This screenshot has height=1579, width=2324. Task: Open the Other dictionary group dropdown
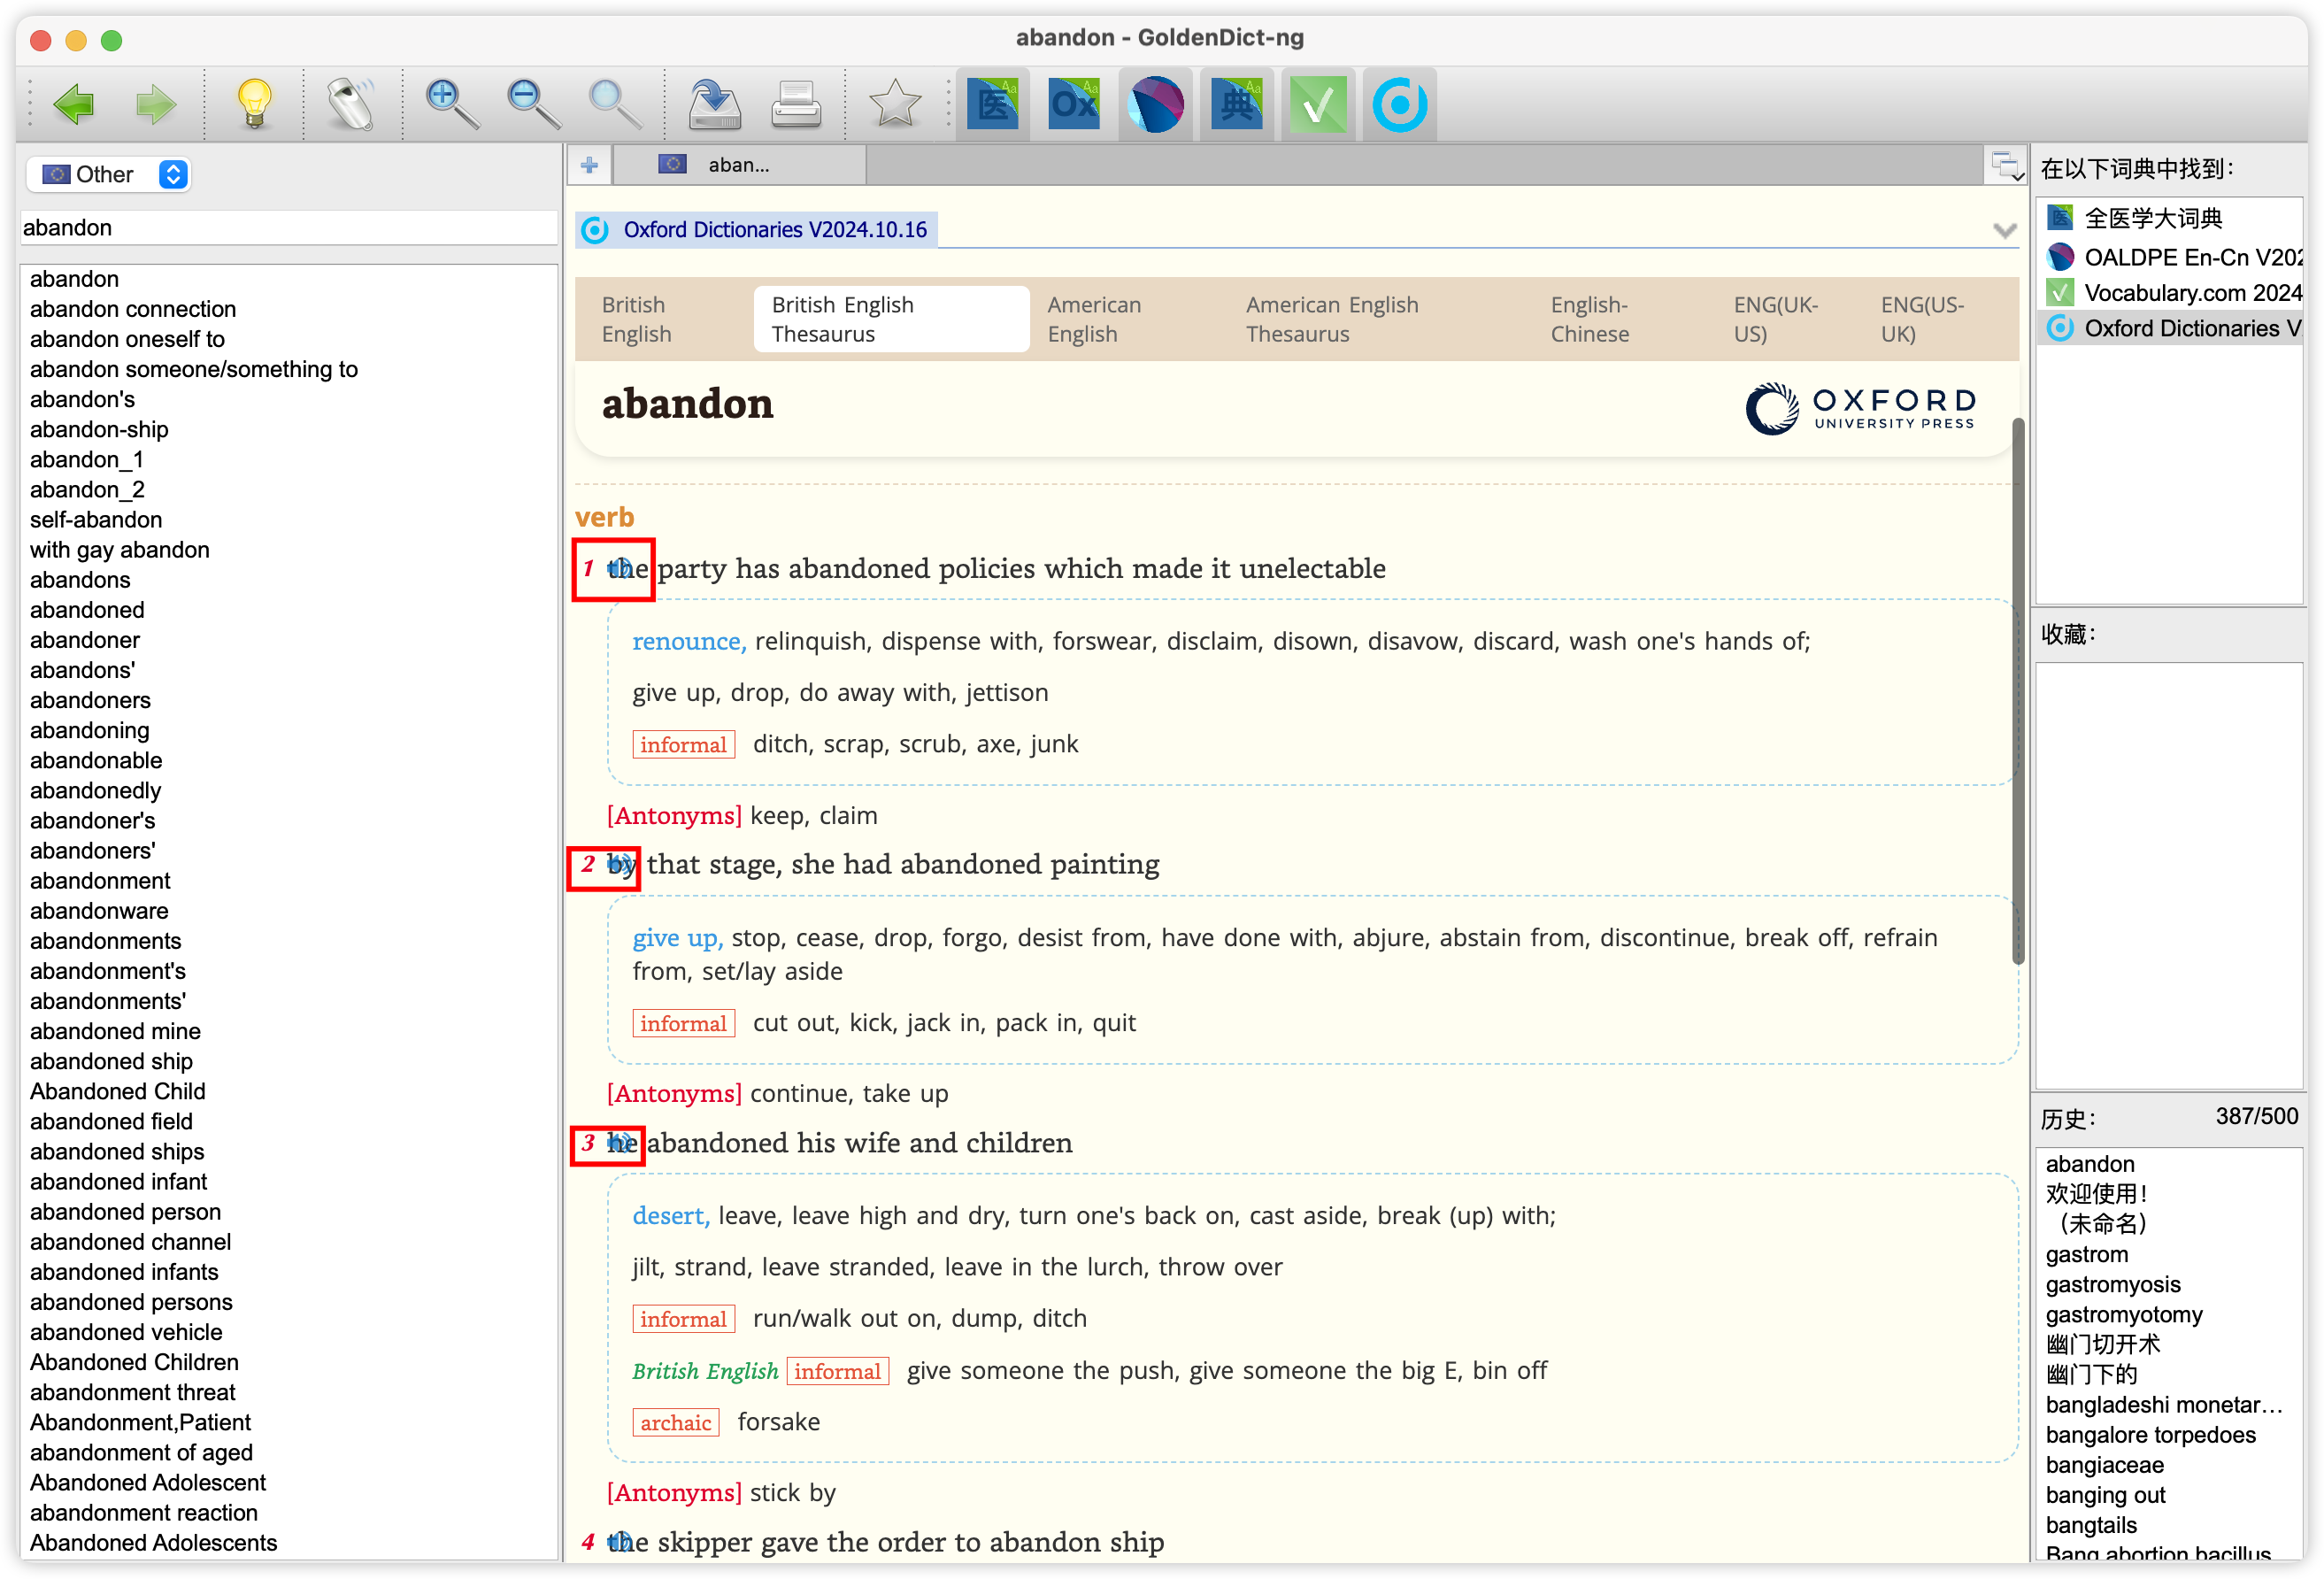click(109, 174)
